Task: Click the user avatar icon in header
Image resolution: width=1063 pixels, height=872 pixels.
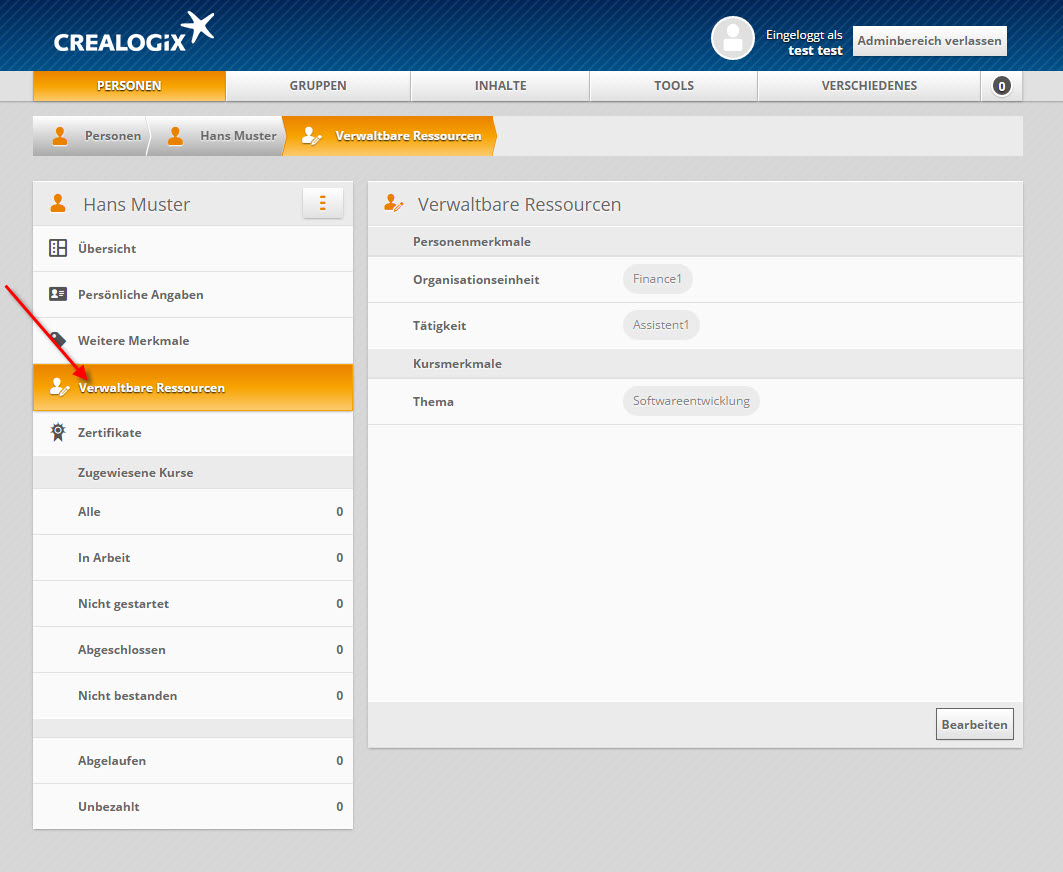Action: pos(732,38)
